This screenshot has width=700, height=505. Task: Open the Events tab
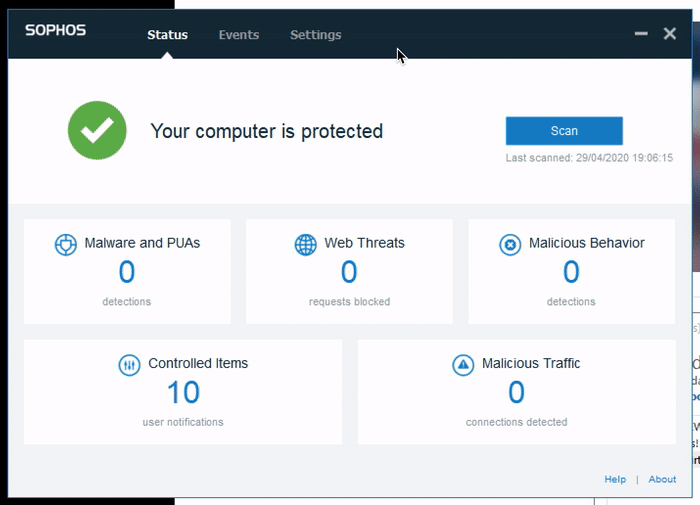239,35
